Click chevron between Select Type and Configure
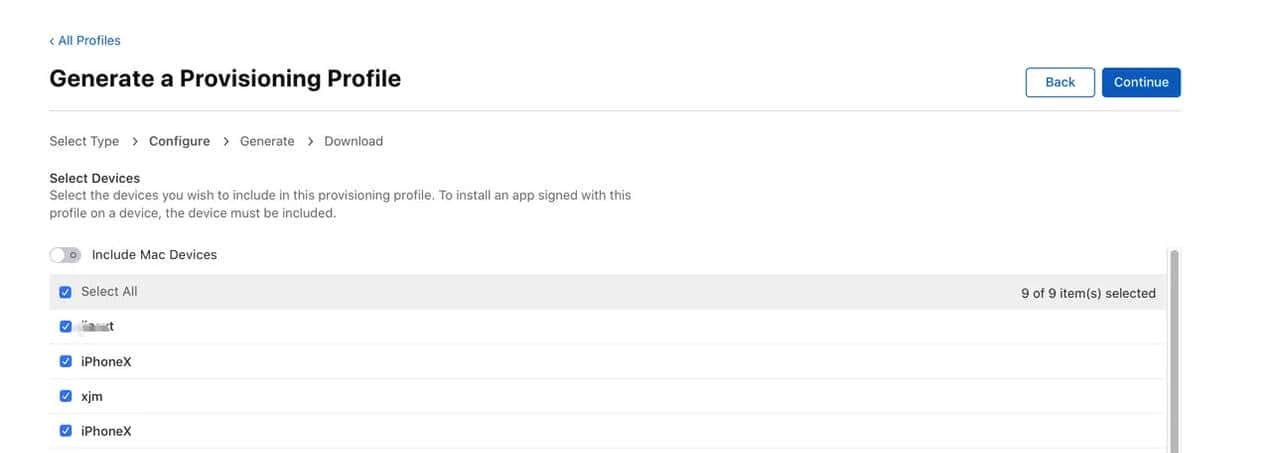This screenshot has width=1280, height=453. 135,141
